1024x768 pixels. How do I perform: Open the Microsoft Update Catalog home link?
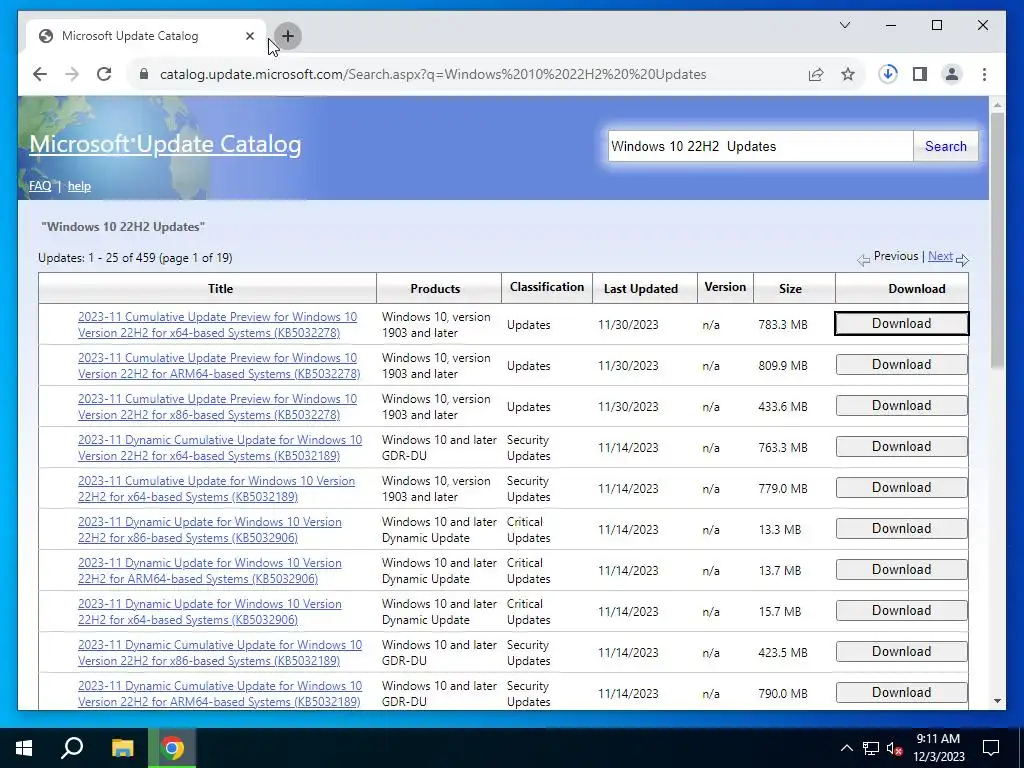coord(165,144)
